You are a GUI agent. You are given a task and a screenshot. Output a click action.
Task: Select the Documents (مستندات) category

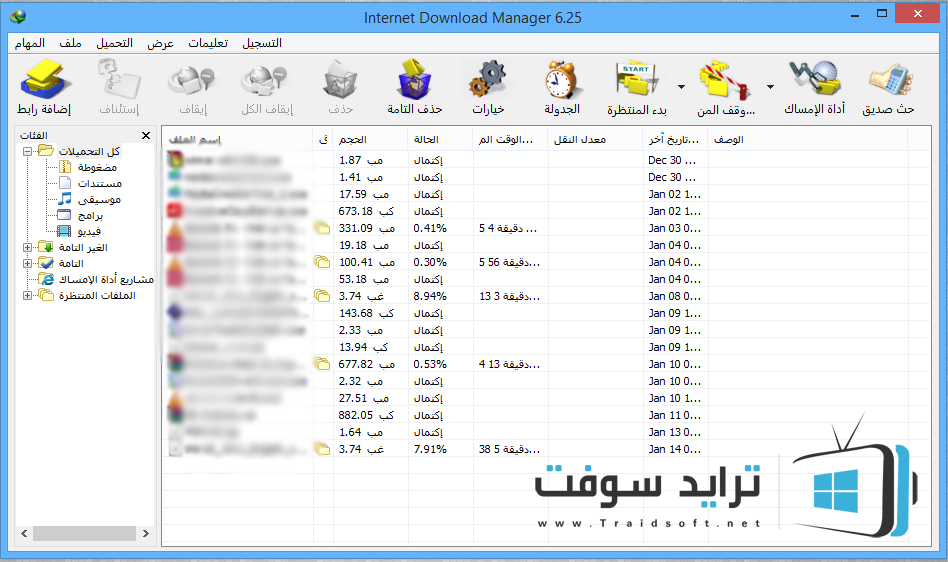pos(99,183)
